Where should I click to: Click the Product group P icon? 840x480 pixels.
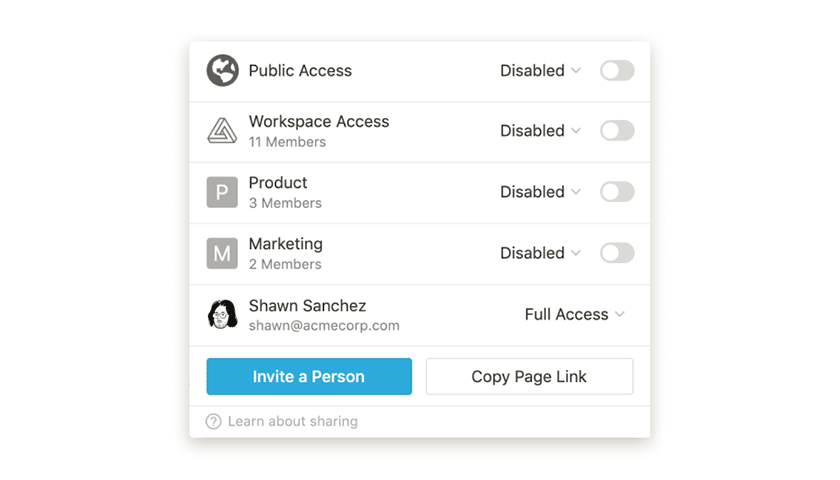click(222, 192)
